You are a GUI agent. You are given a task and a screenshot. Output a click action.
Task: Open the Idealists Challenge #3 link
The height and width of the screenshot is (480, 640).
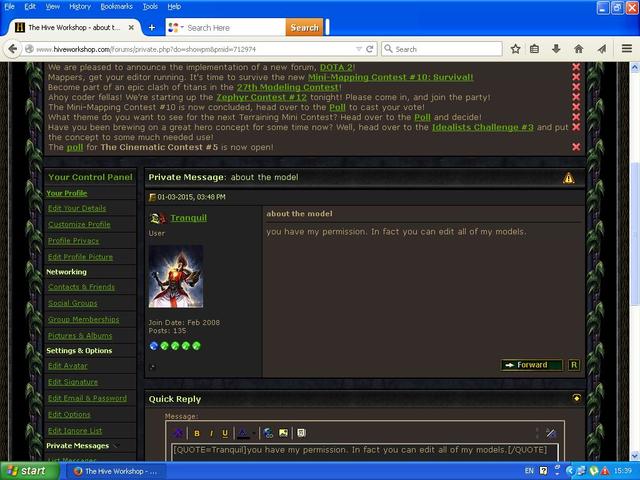(482, 127)
